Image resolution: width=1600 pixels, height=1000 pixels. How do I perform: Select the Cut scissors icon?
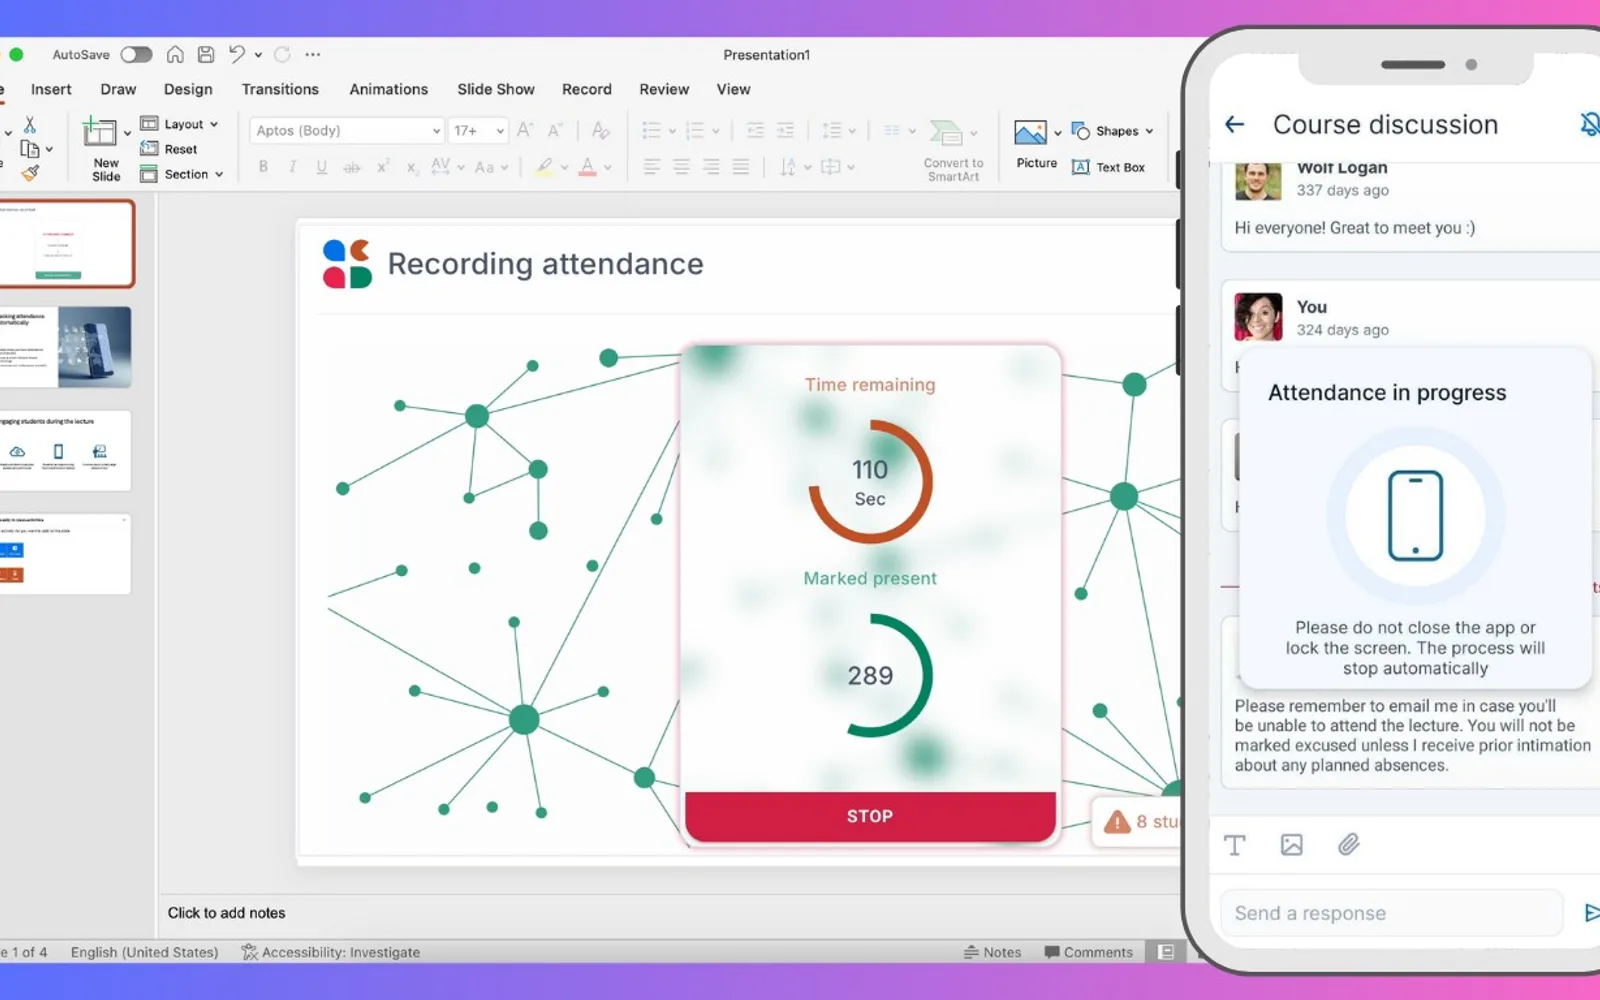pyautogui.click(x=30, y=124)
